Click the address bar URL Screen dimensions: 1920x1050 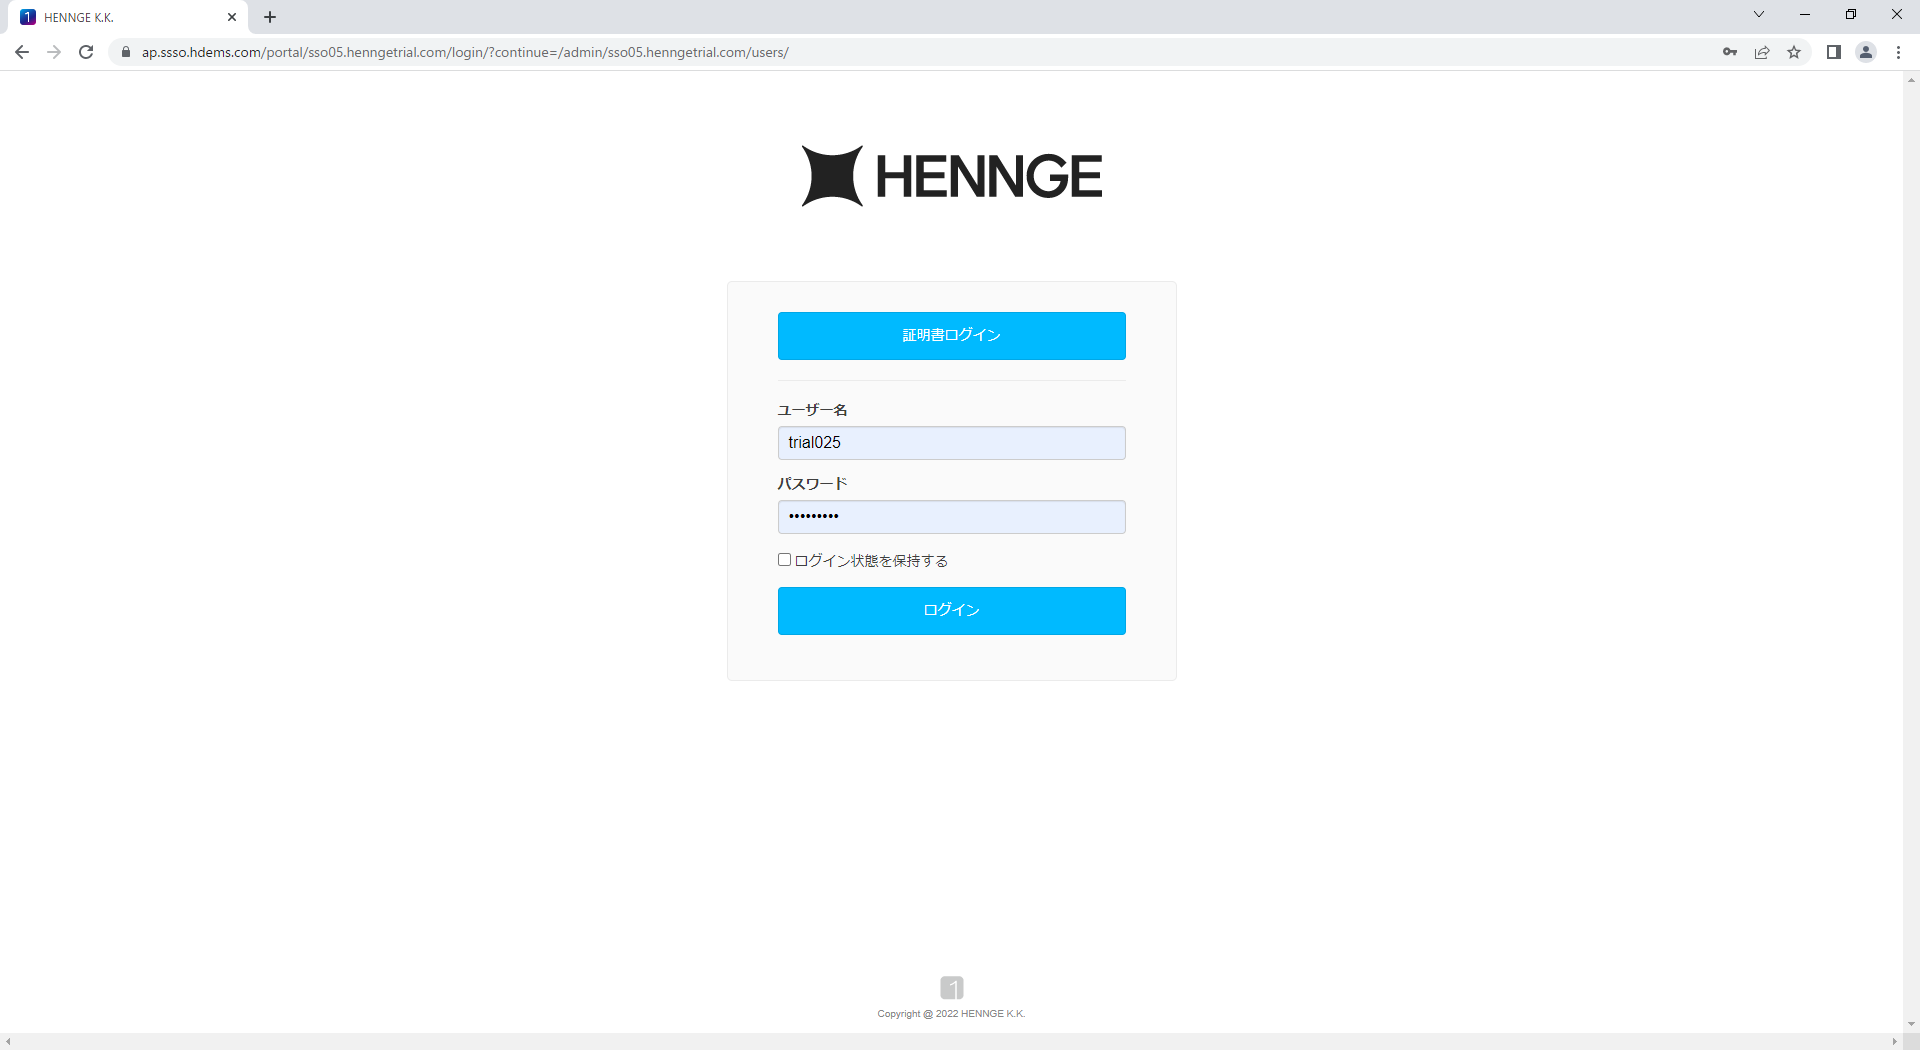[x=465, y=52]
